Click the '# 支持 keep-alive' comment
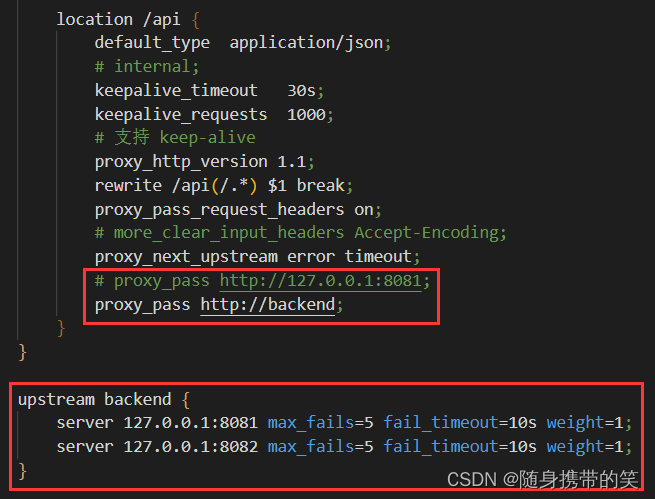This screenshot has width=655, height=499. 175,137
